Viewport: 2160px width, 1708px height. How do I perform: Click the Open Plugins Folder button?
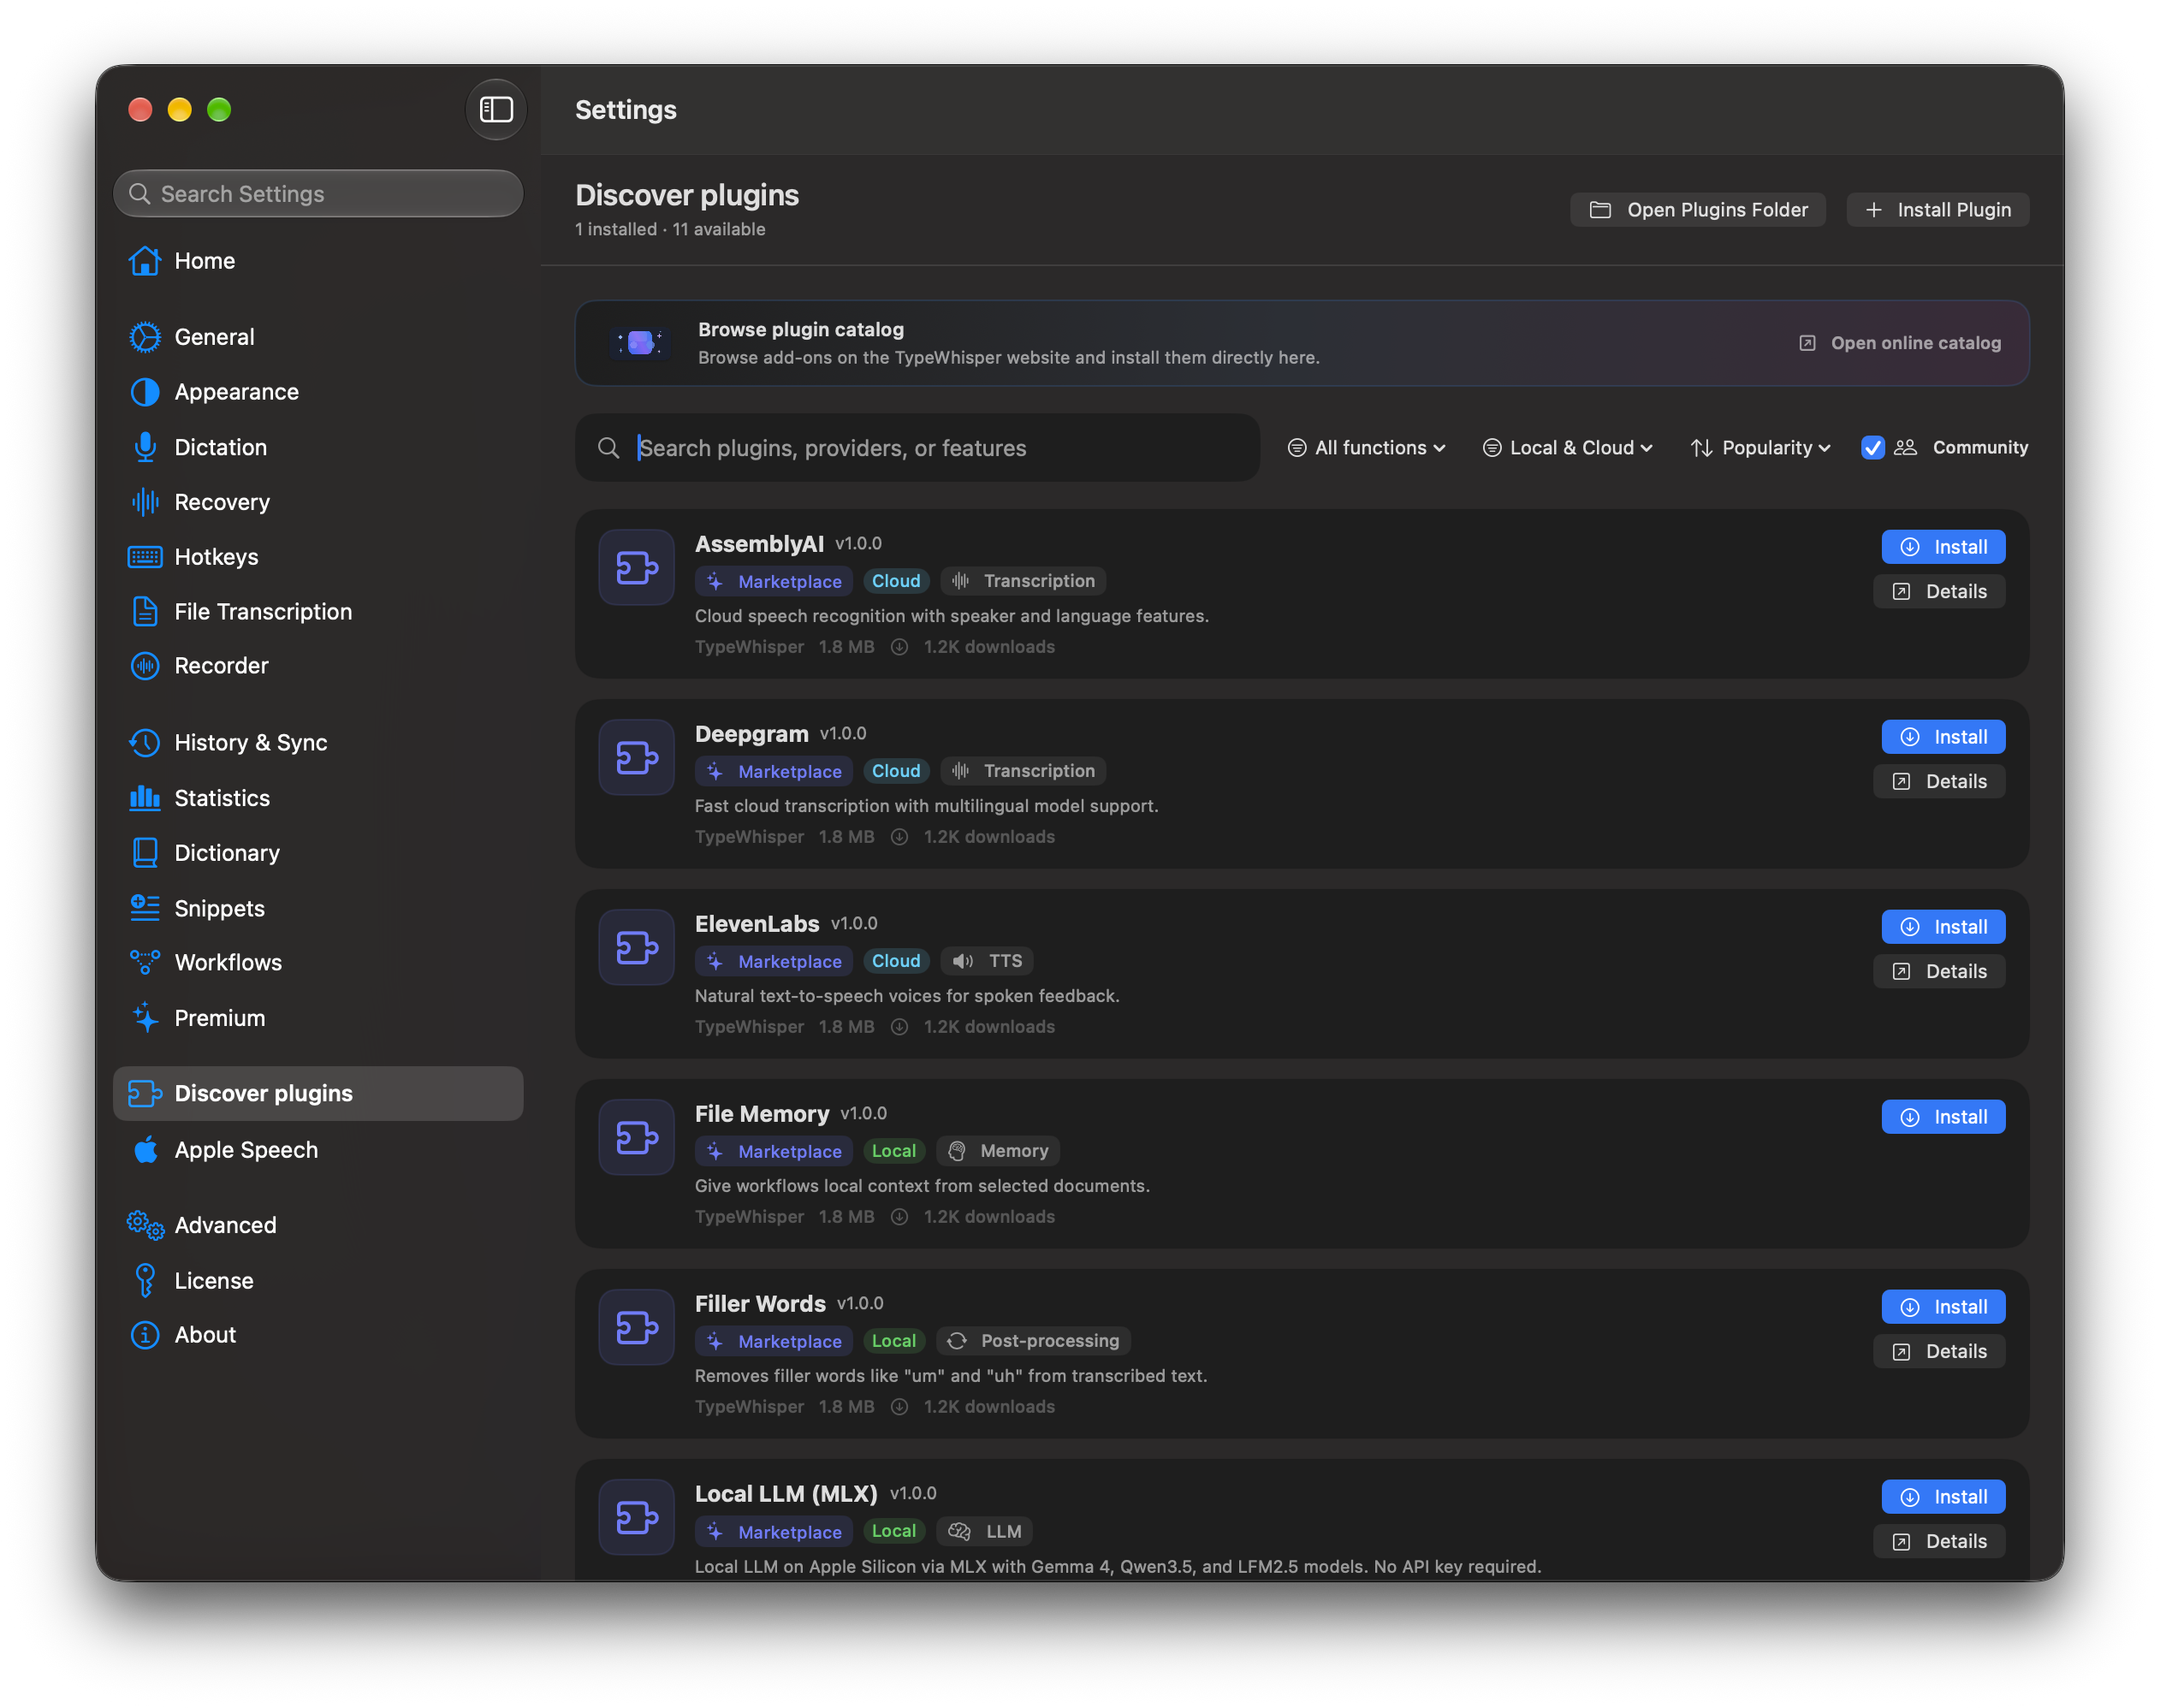coord(1697,210)
